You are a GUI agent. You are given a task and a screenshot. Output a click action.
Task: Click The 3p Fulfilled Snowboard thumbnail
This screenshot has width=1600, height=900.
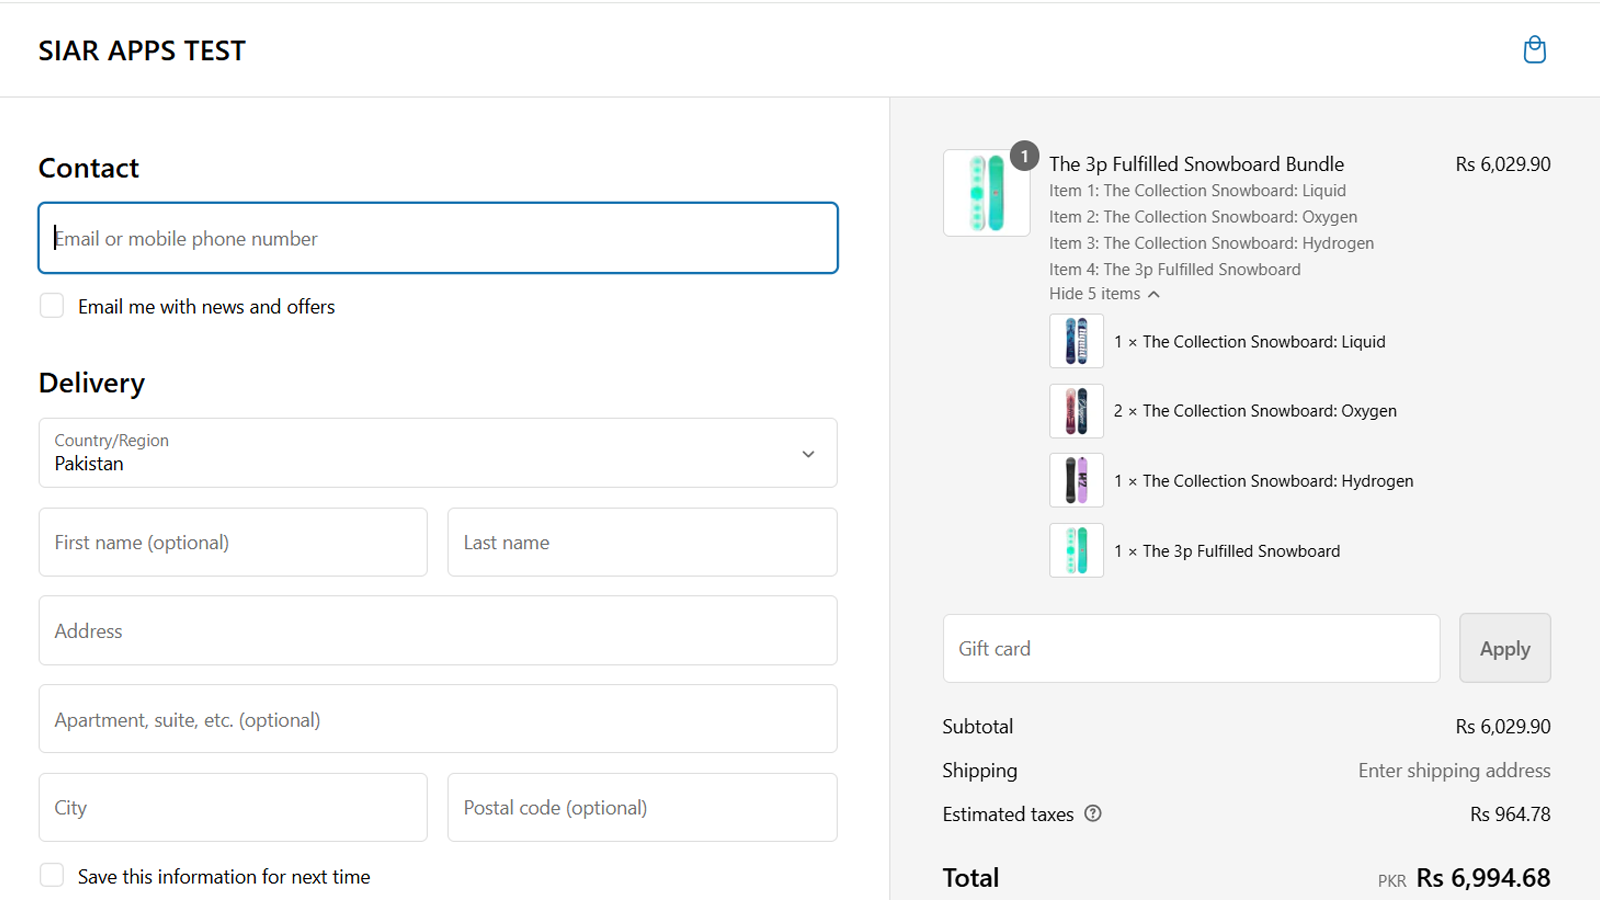(x=1076, y=550)
